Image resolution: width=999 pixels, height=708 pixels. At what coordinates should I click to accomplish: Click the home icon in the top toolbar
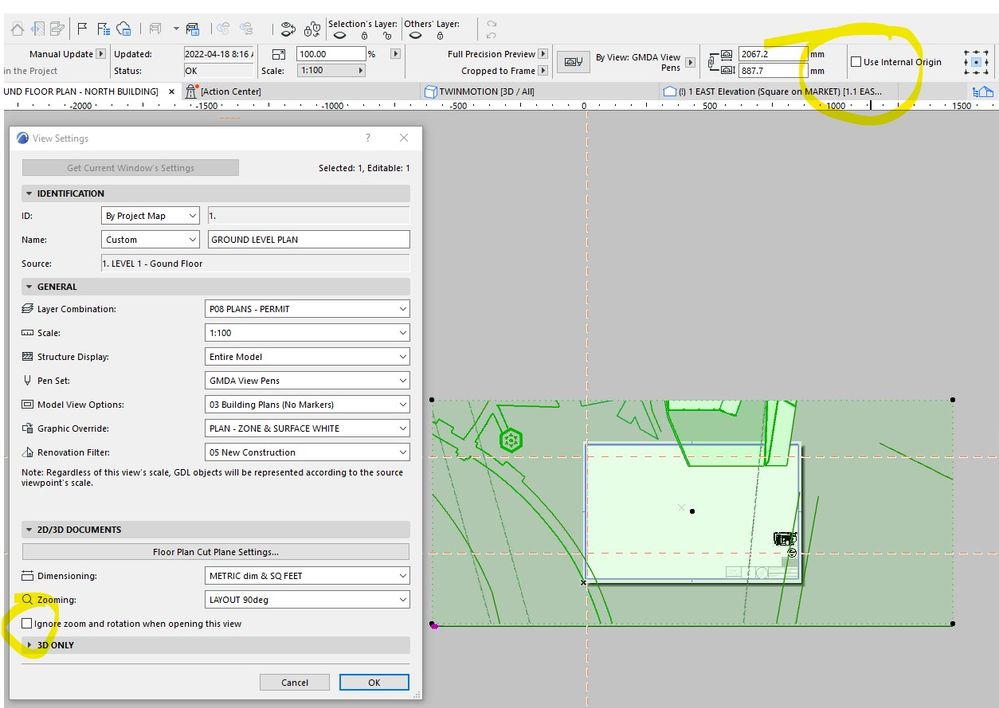[16, 29]
